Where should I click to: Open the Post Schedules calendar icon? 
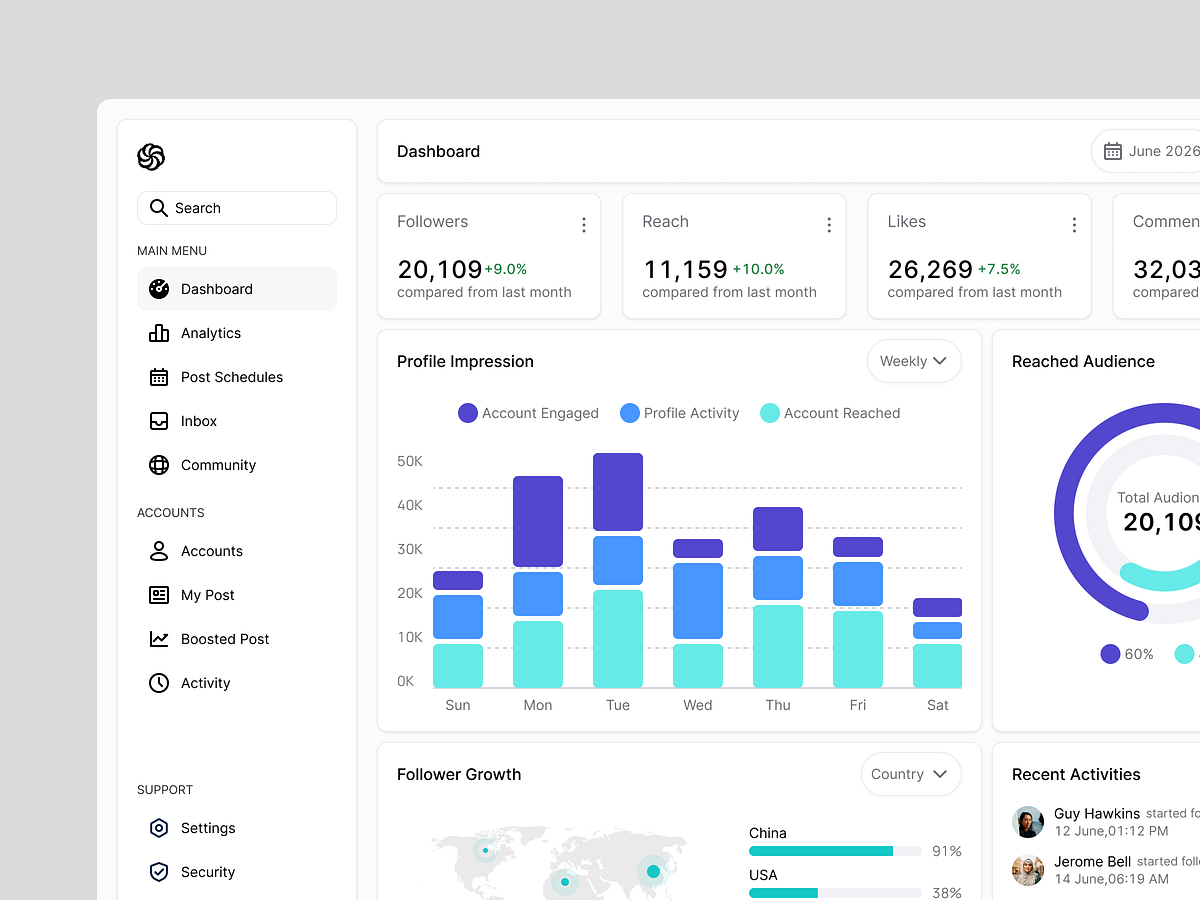(x=159, y=376)
